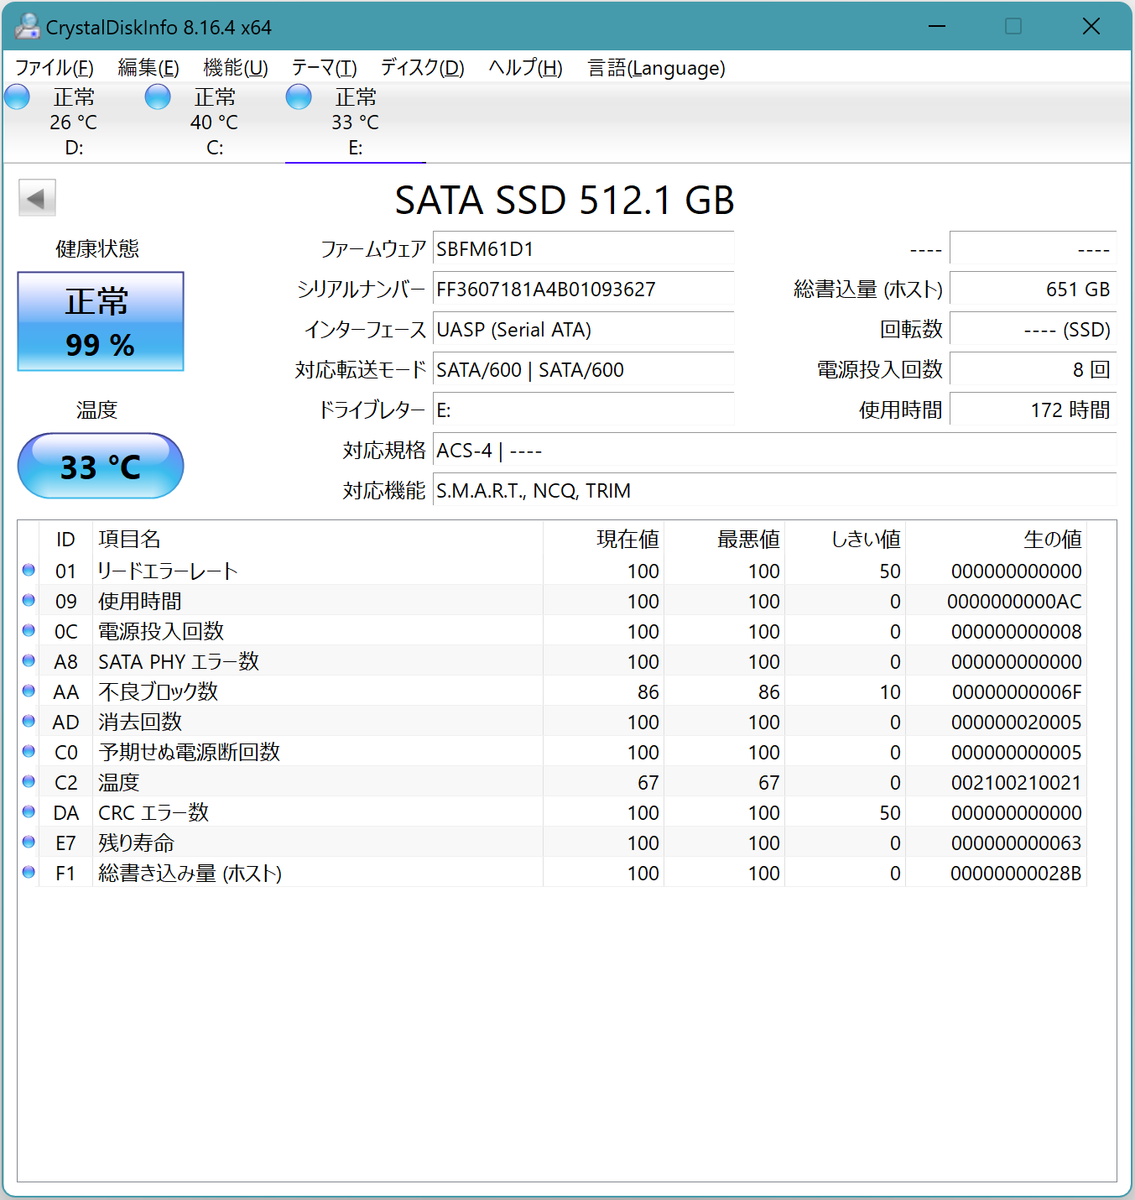Open the テーマ(T) menu
This screenshot has width=1135, height=1200.
click(x=324, y=68)
